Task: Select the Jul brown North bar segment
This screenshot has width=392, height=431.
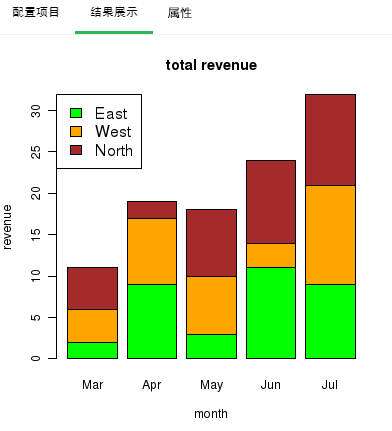Action: [x=330, y=140]
